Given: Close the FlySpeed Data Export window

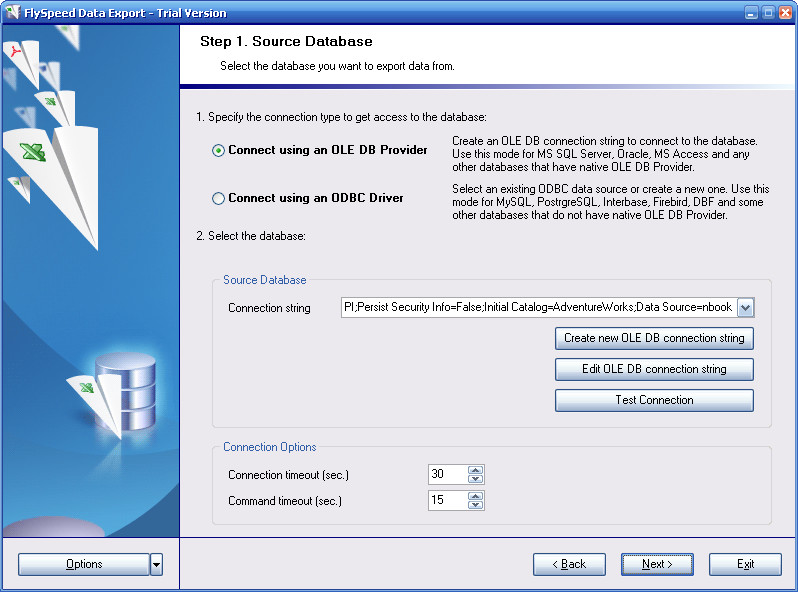Looking at the screenshot, I should (785, 13).
